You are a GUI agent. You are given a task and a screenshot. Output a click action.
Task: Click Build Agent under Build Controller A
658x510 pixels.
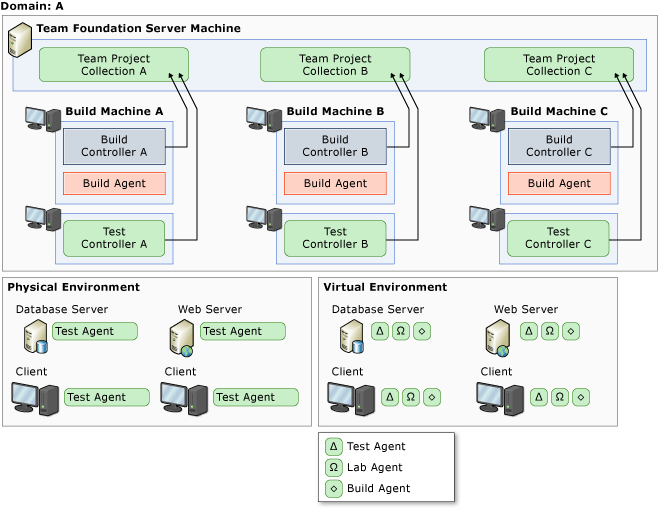(114, 183)
